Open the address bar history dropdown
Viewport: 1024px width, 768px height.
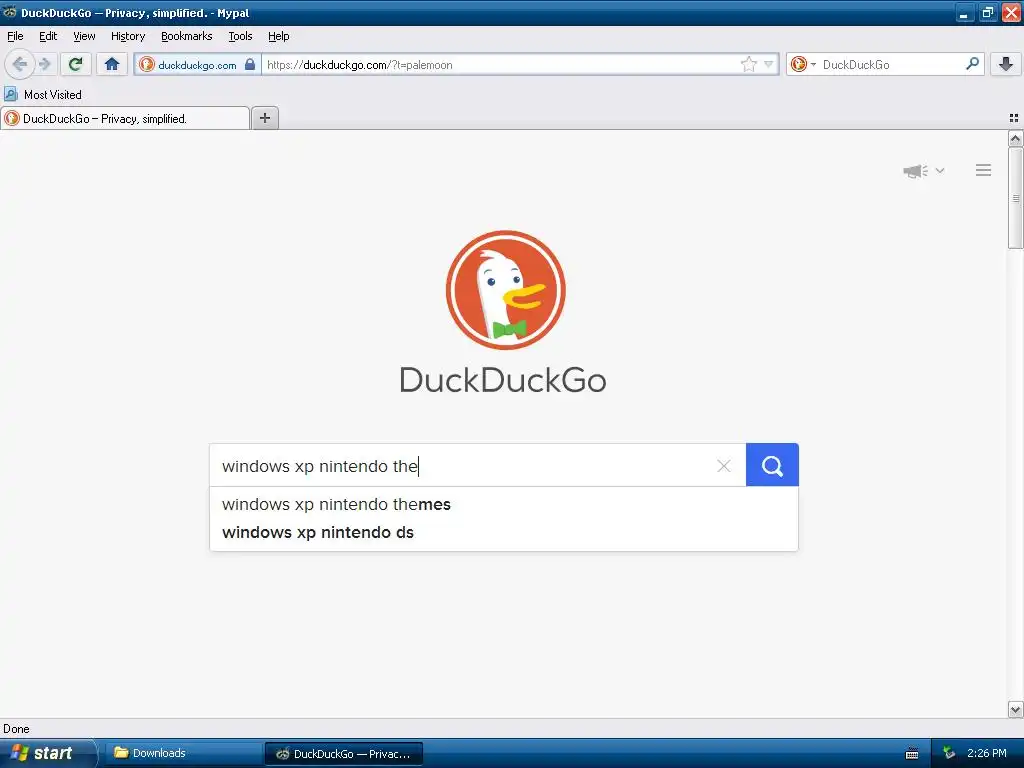click(769, 64)
